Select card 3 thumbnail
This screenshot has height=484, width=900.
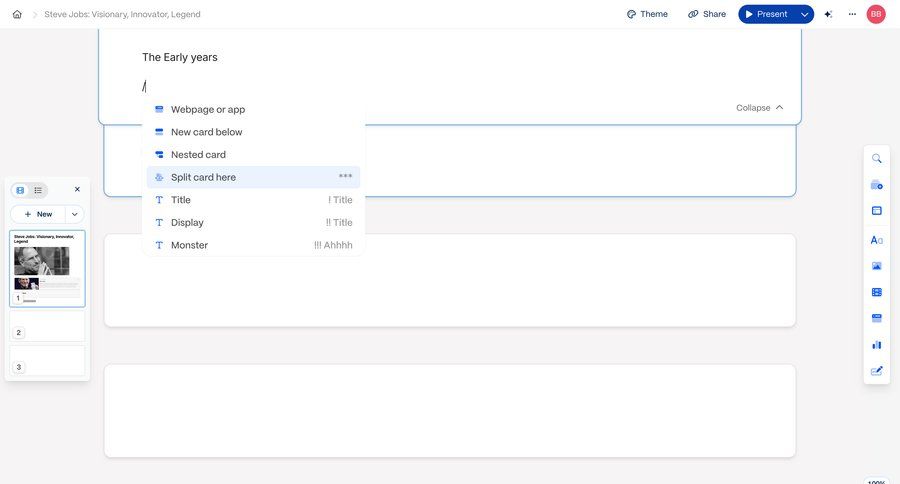(47, 361)
